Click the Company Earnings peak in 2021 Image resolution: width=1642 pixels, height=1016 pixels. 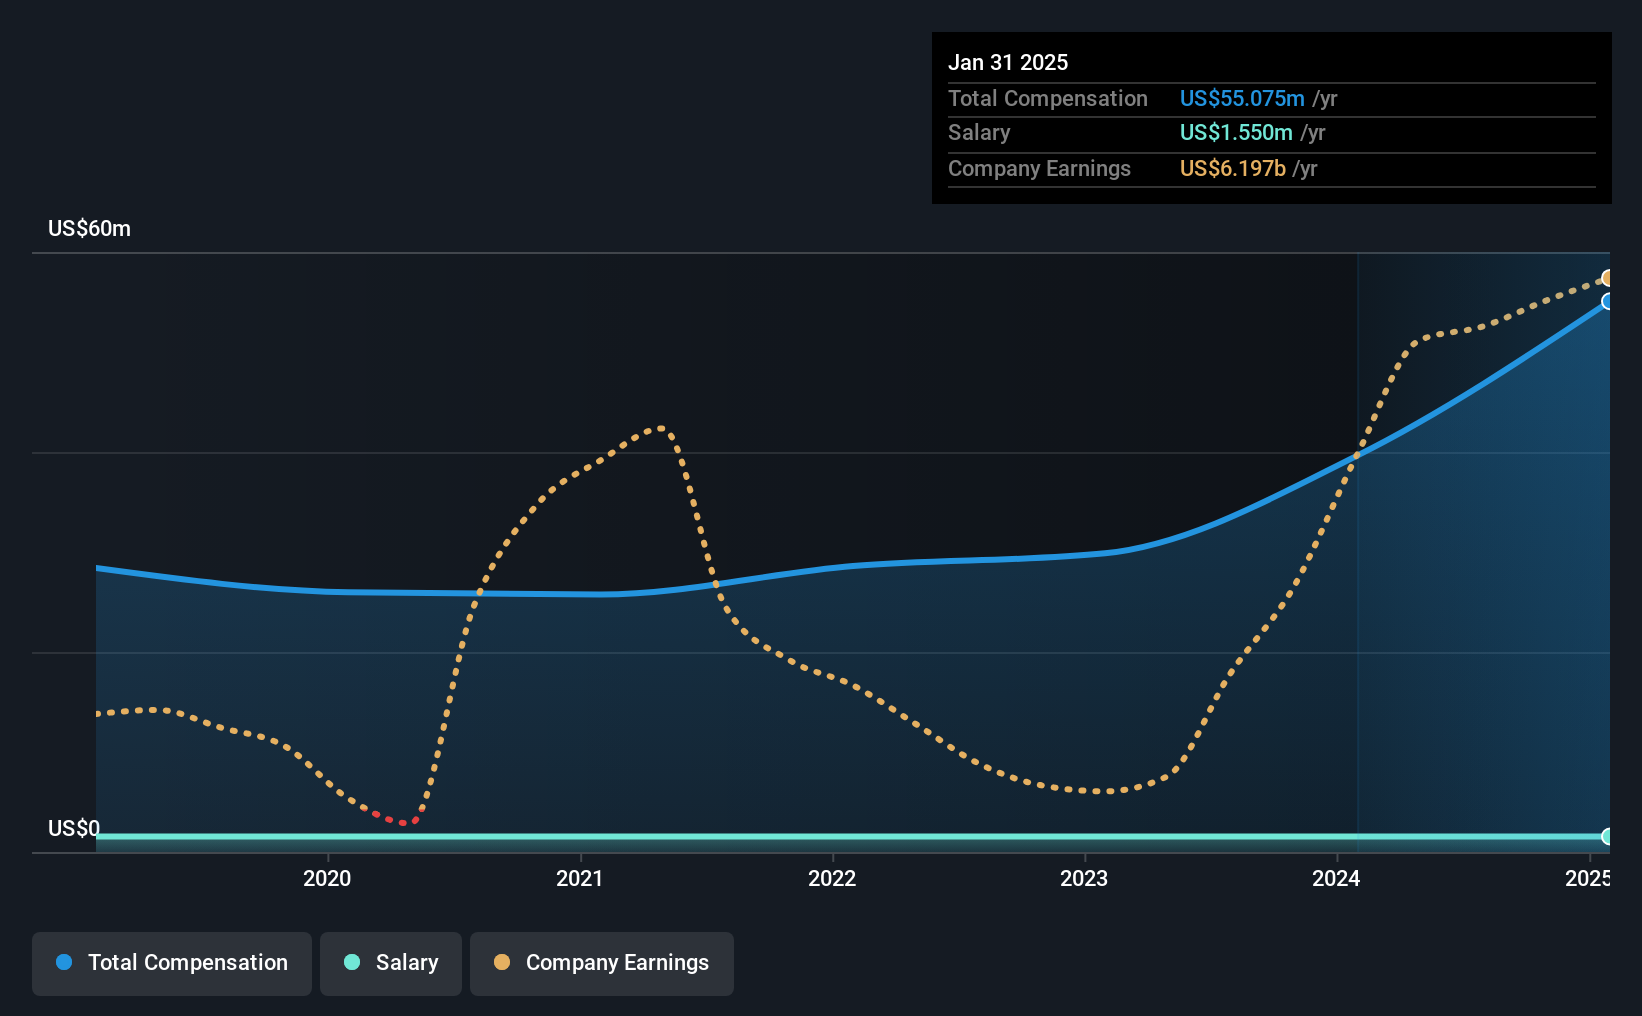(x=660, y=428)
